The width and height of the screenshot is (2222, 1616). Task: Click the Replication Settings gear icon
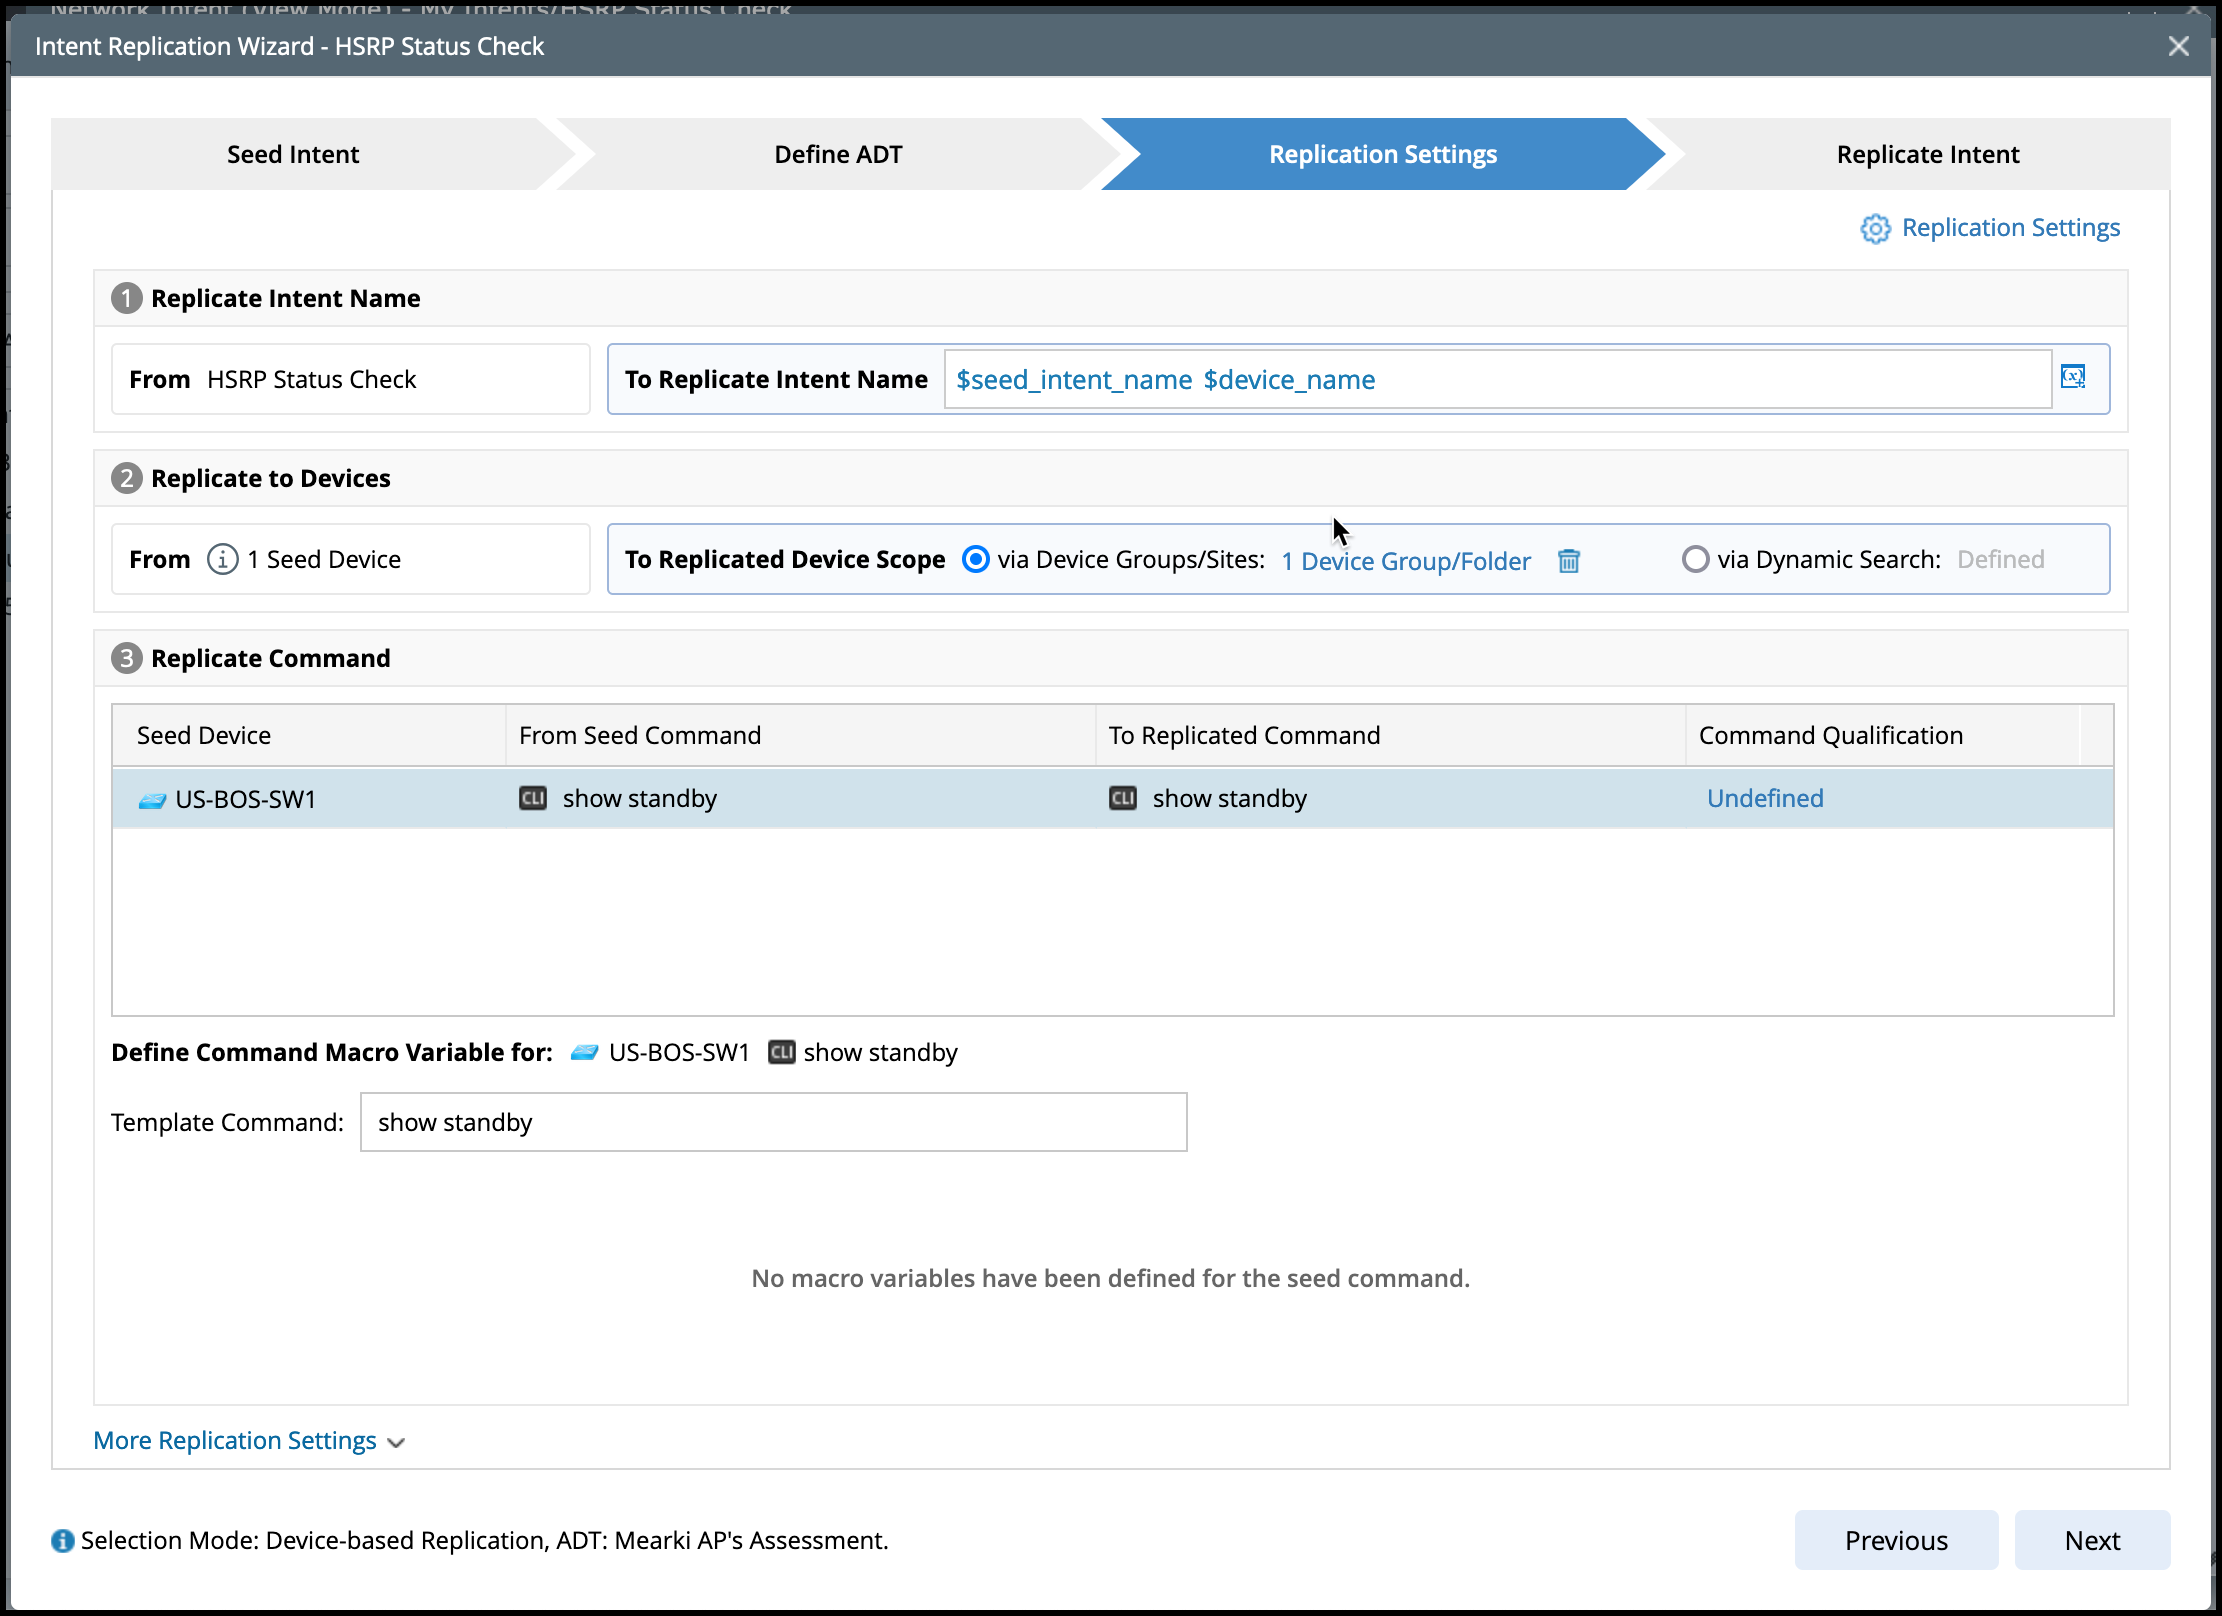point(1875,229)
